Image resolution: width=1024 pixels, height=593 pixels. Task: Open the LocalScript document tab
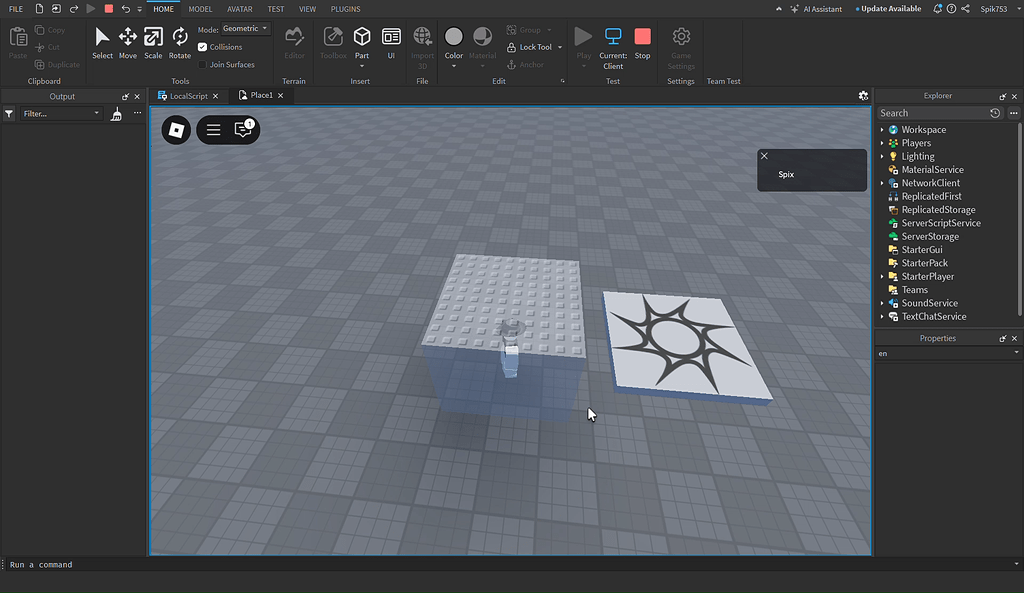189,96
